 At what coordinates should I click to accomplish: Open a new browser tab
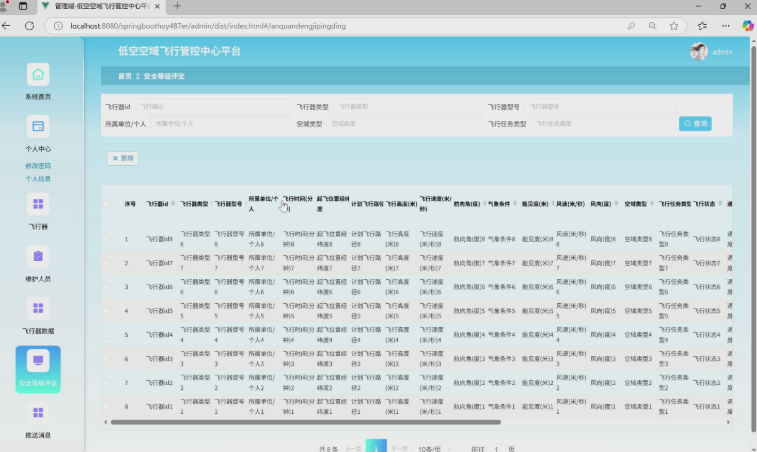tap(177, 6)
